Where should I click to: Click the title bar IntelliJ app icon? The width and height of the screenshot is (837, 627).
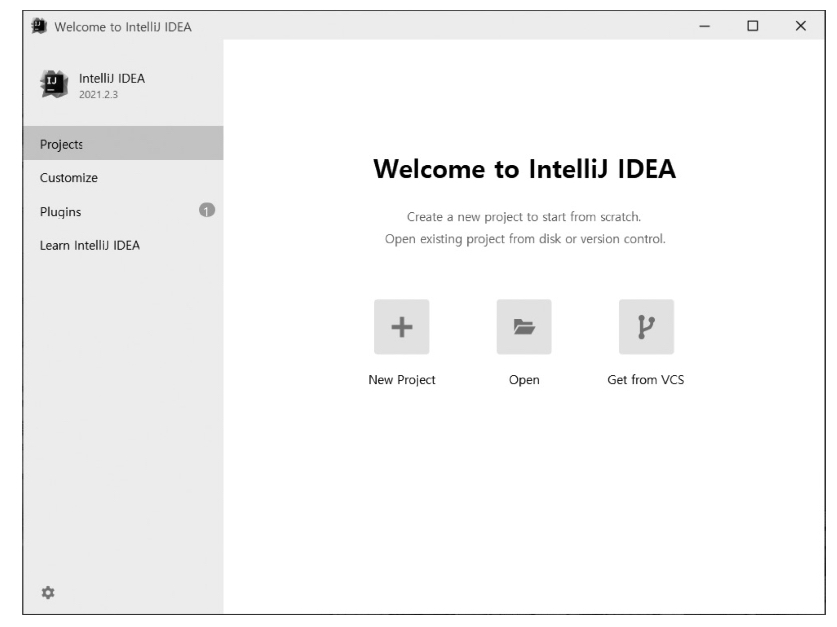(39, 26)
